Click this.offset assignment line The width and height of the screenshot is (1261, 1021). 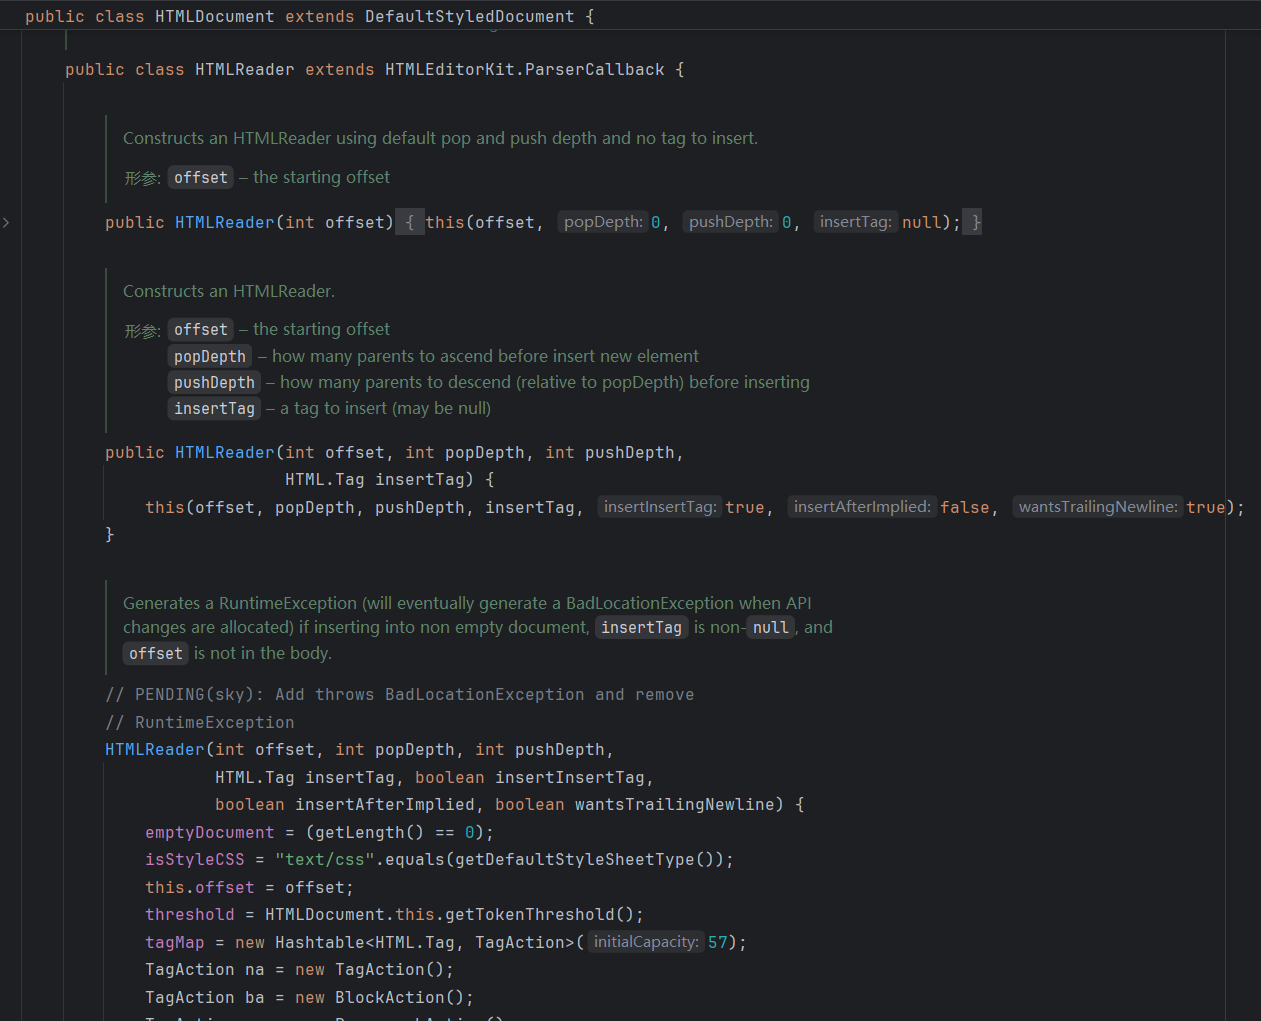[x=249, y=887]
